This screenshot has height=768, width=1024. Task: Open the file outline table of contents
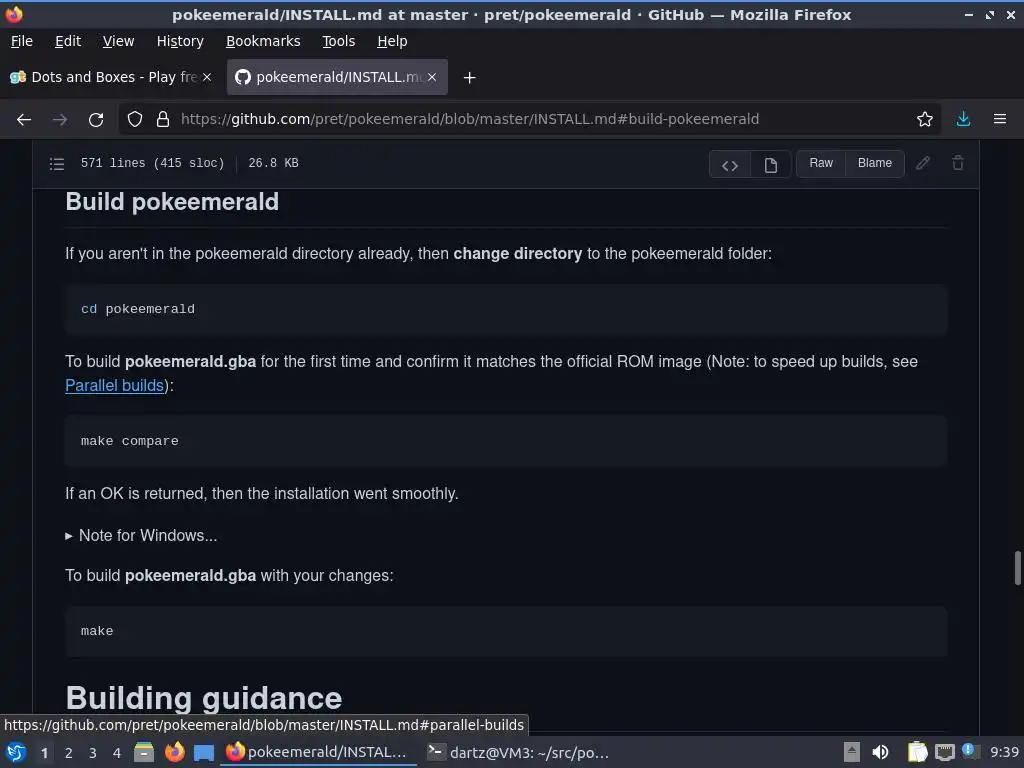click(x=57, y=163)
